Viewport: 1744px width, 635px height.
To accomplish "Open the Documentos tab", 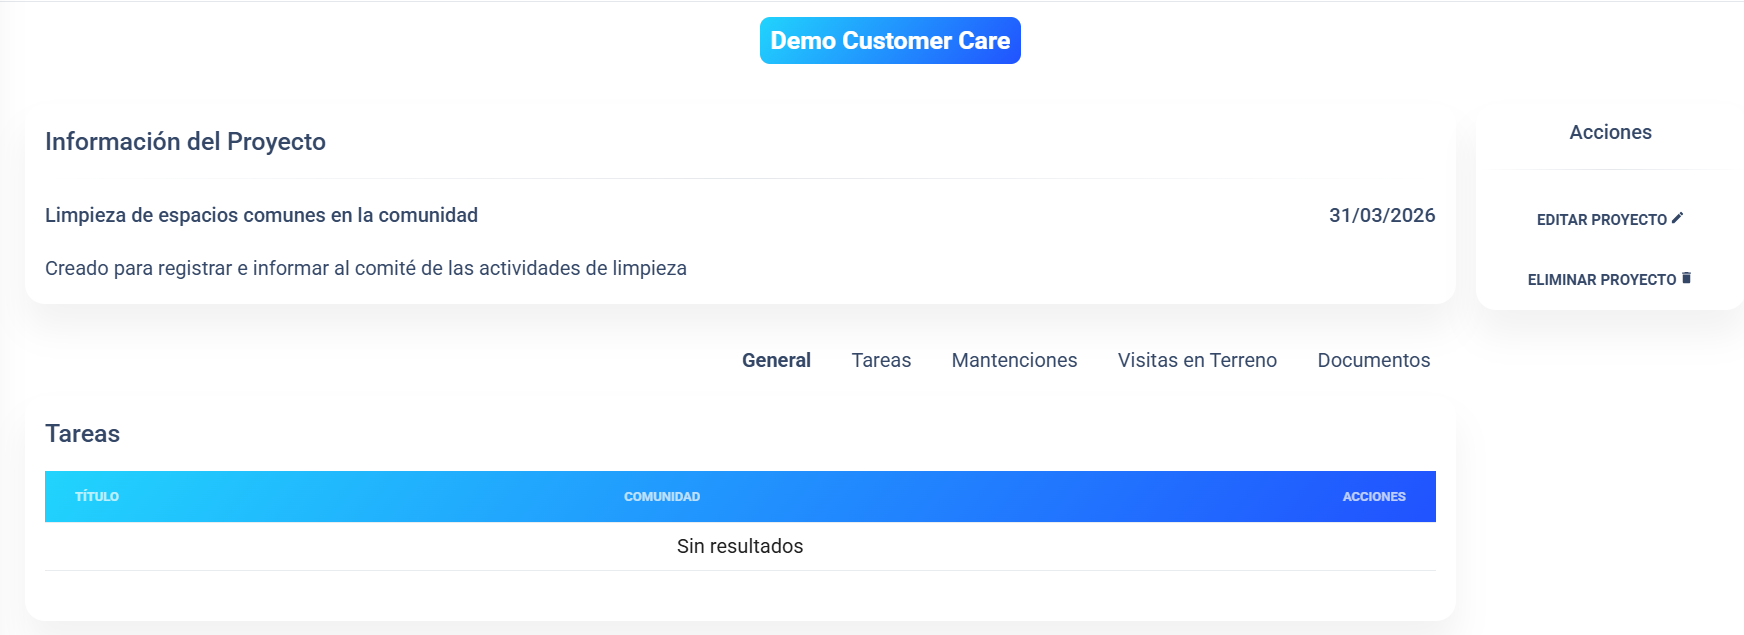I will coord(1373,360).
